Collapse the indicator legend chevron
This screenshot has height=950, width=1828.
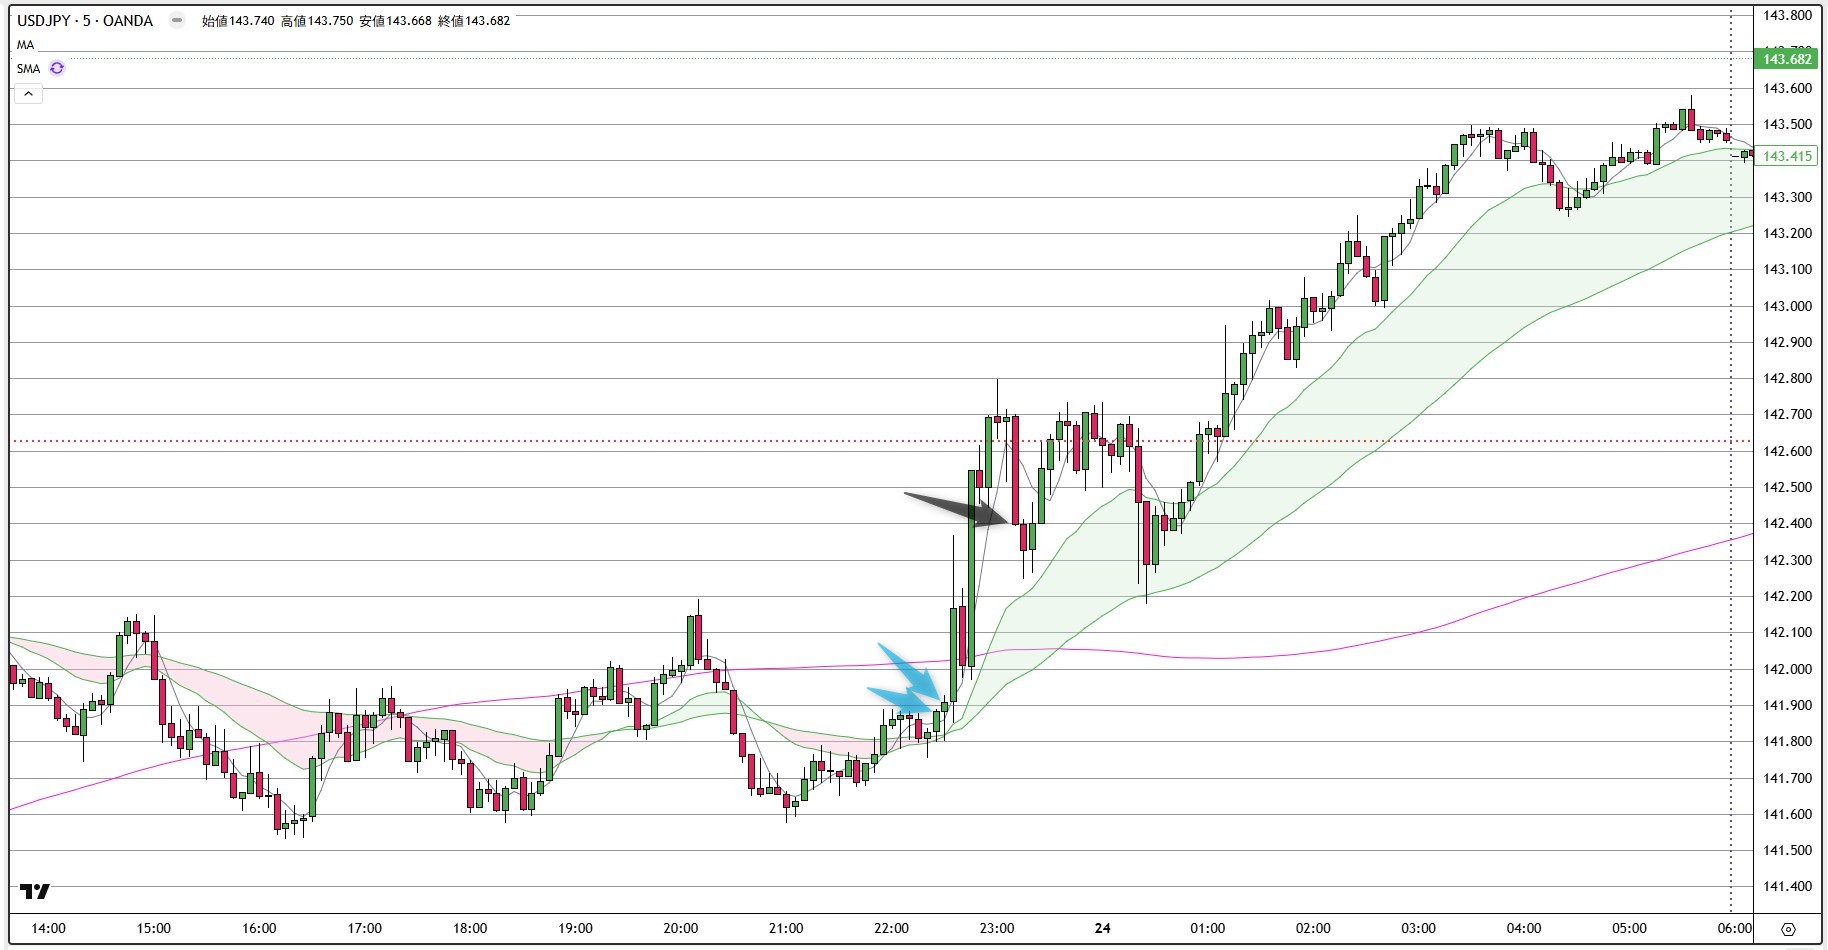pos(28,94)
